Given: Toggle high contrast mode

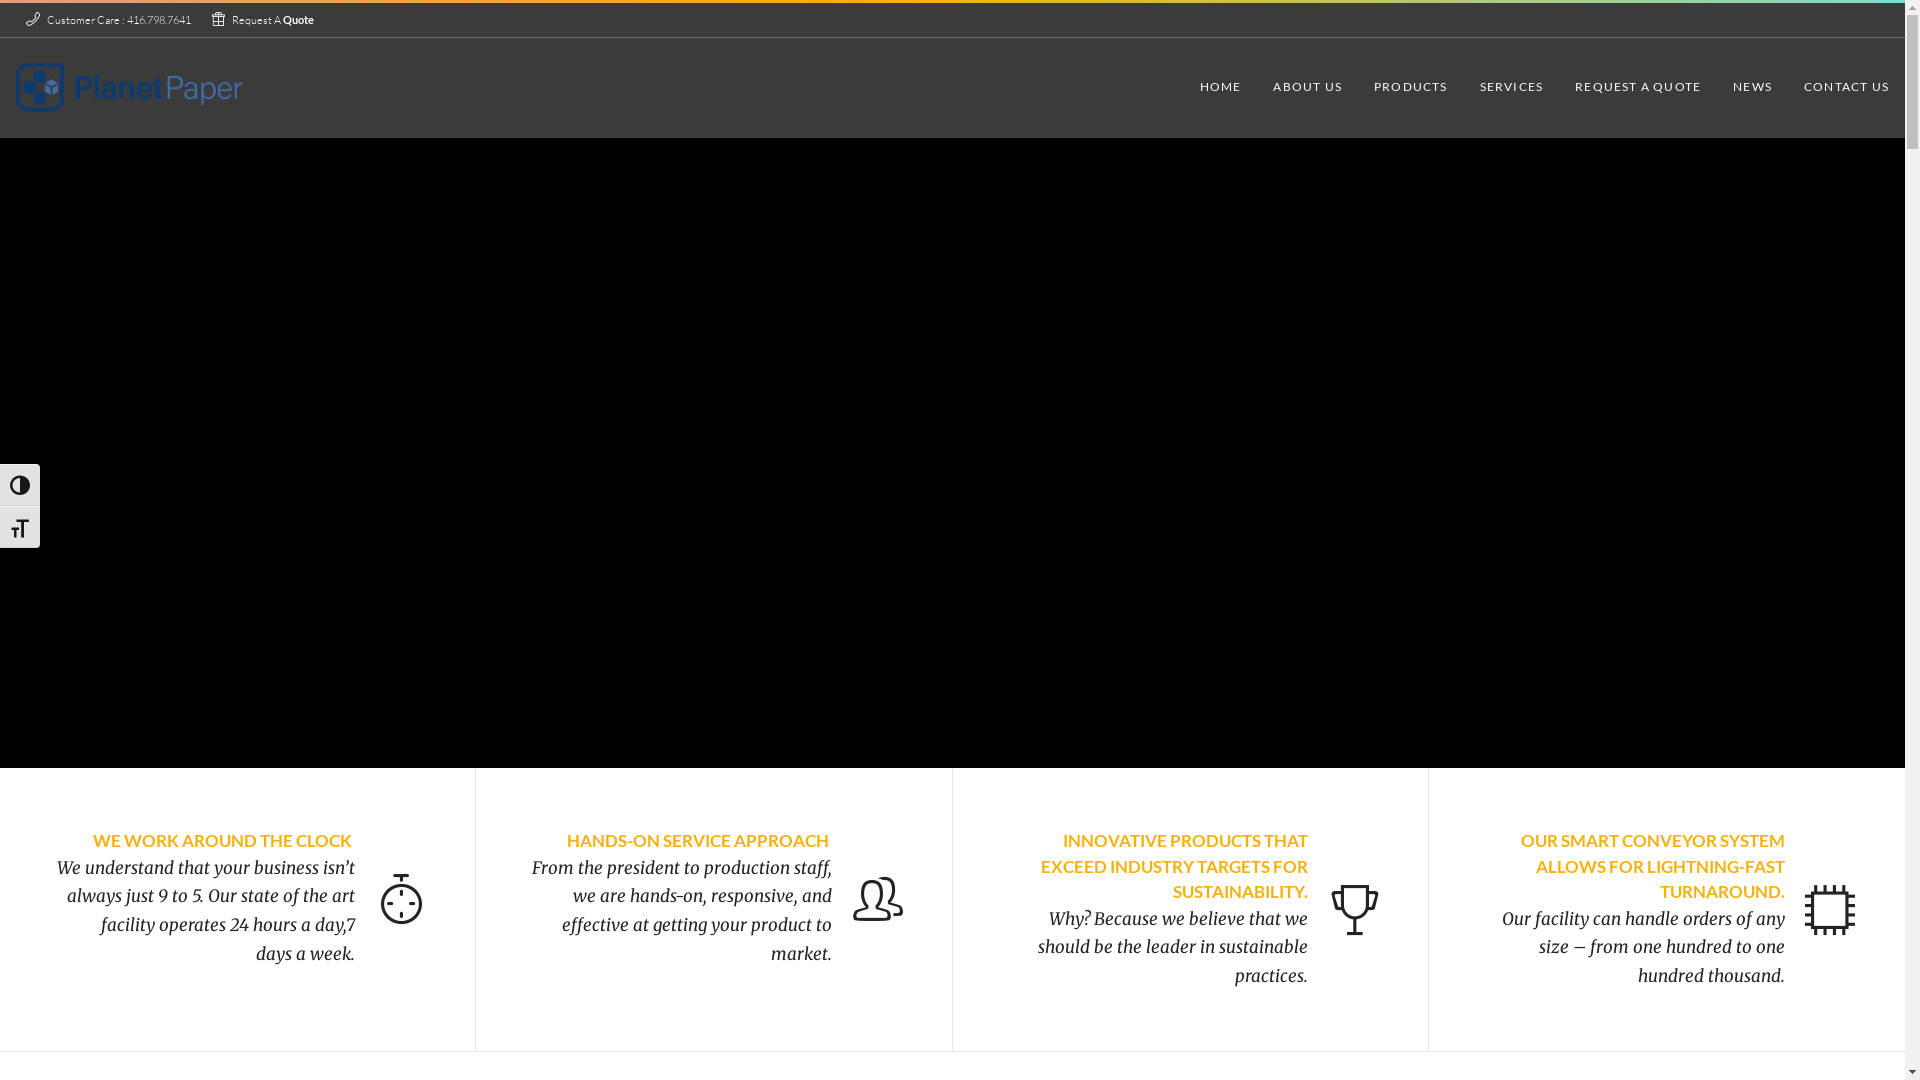Looking at the screenshot, I should click(20, 485).
